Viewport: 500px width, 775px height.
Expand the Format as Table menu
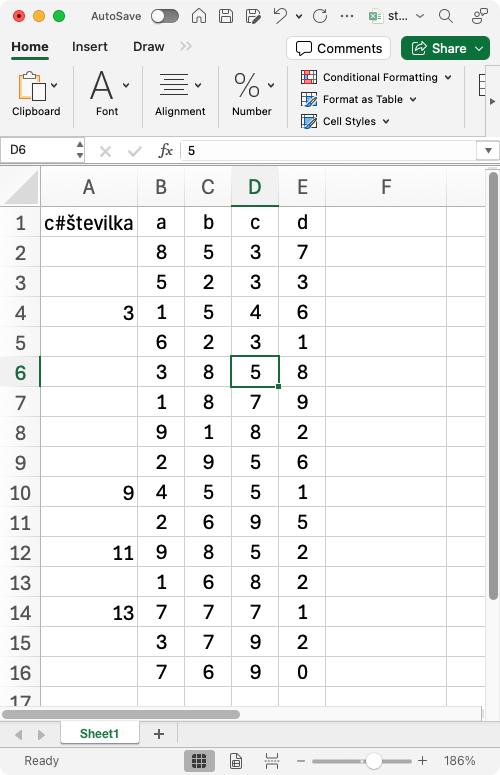coord(359,99)
